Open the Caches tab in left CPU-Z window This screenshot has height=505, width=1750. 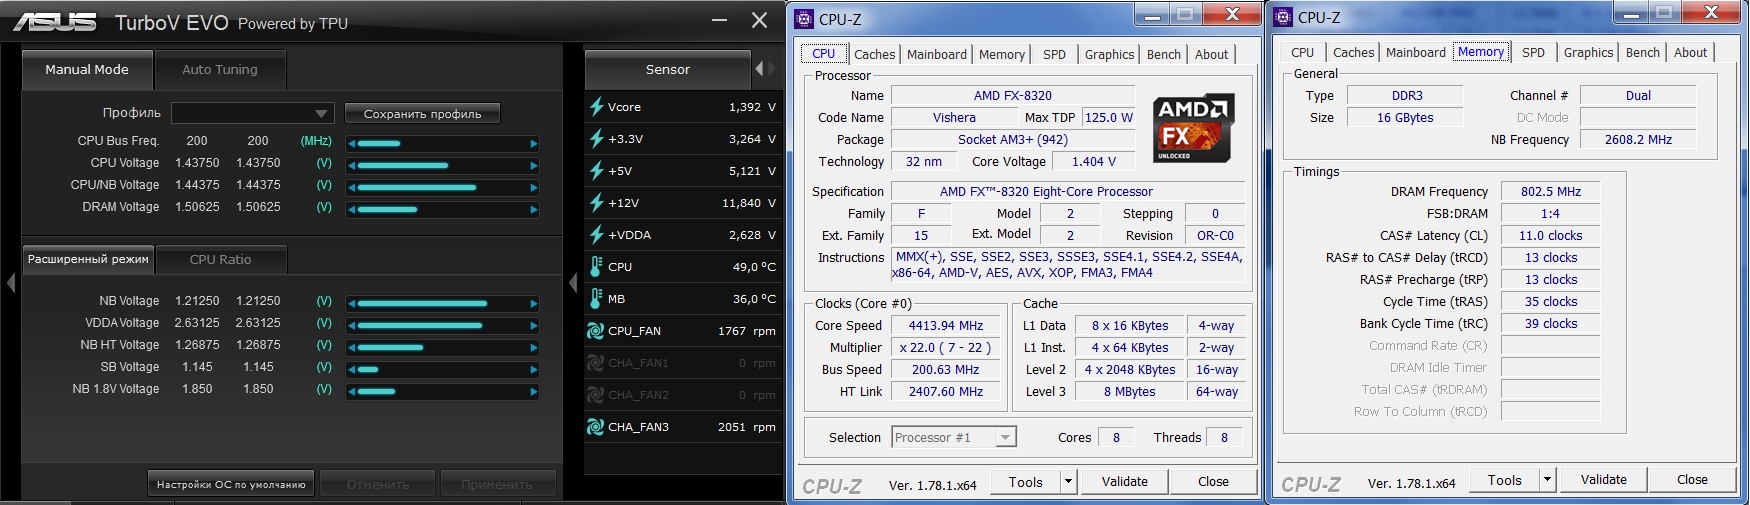point(875,55)
